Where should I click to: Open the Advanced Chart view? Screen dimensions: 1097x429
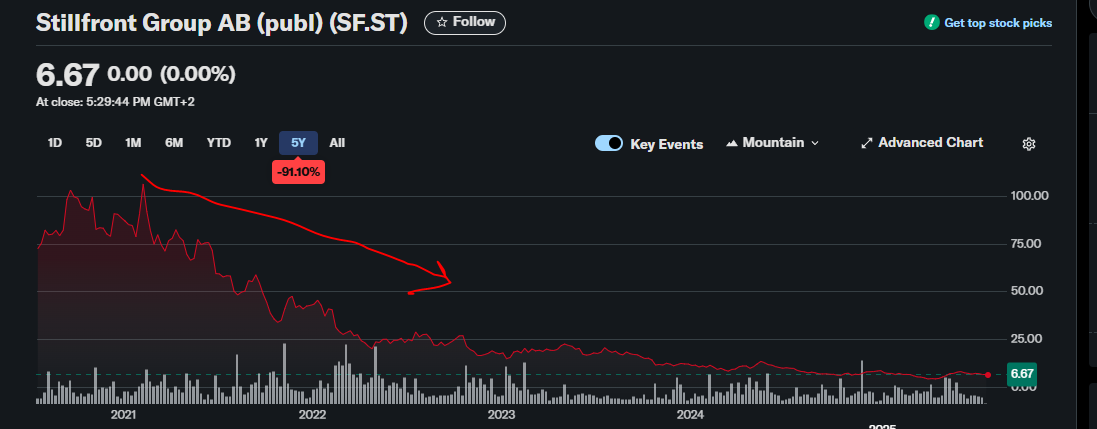[x=922, y=143]
